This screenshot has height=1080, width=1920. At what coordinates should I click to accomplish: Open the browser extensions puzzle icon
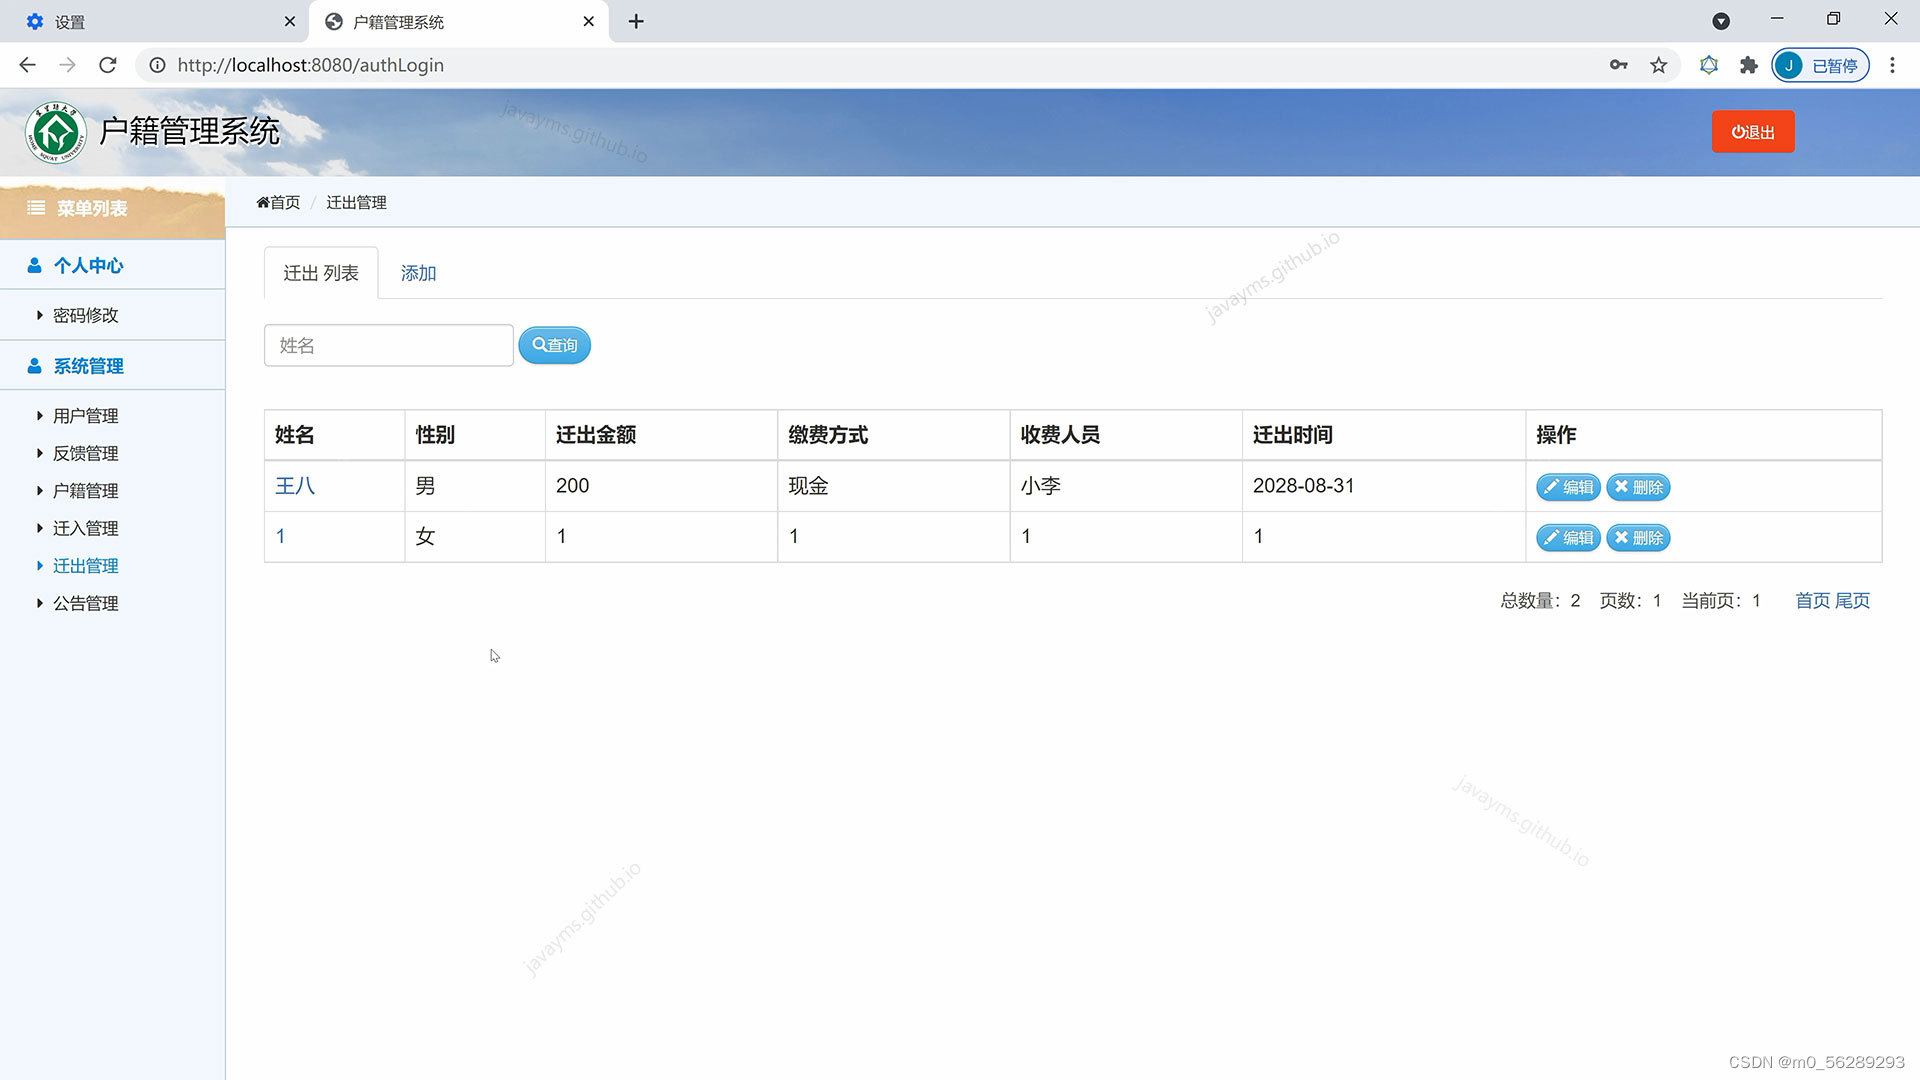pos(1748,65)
